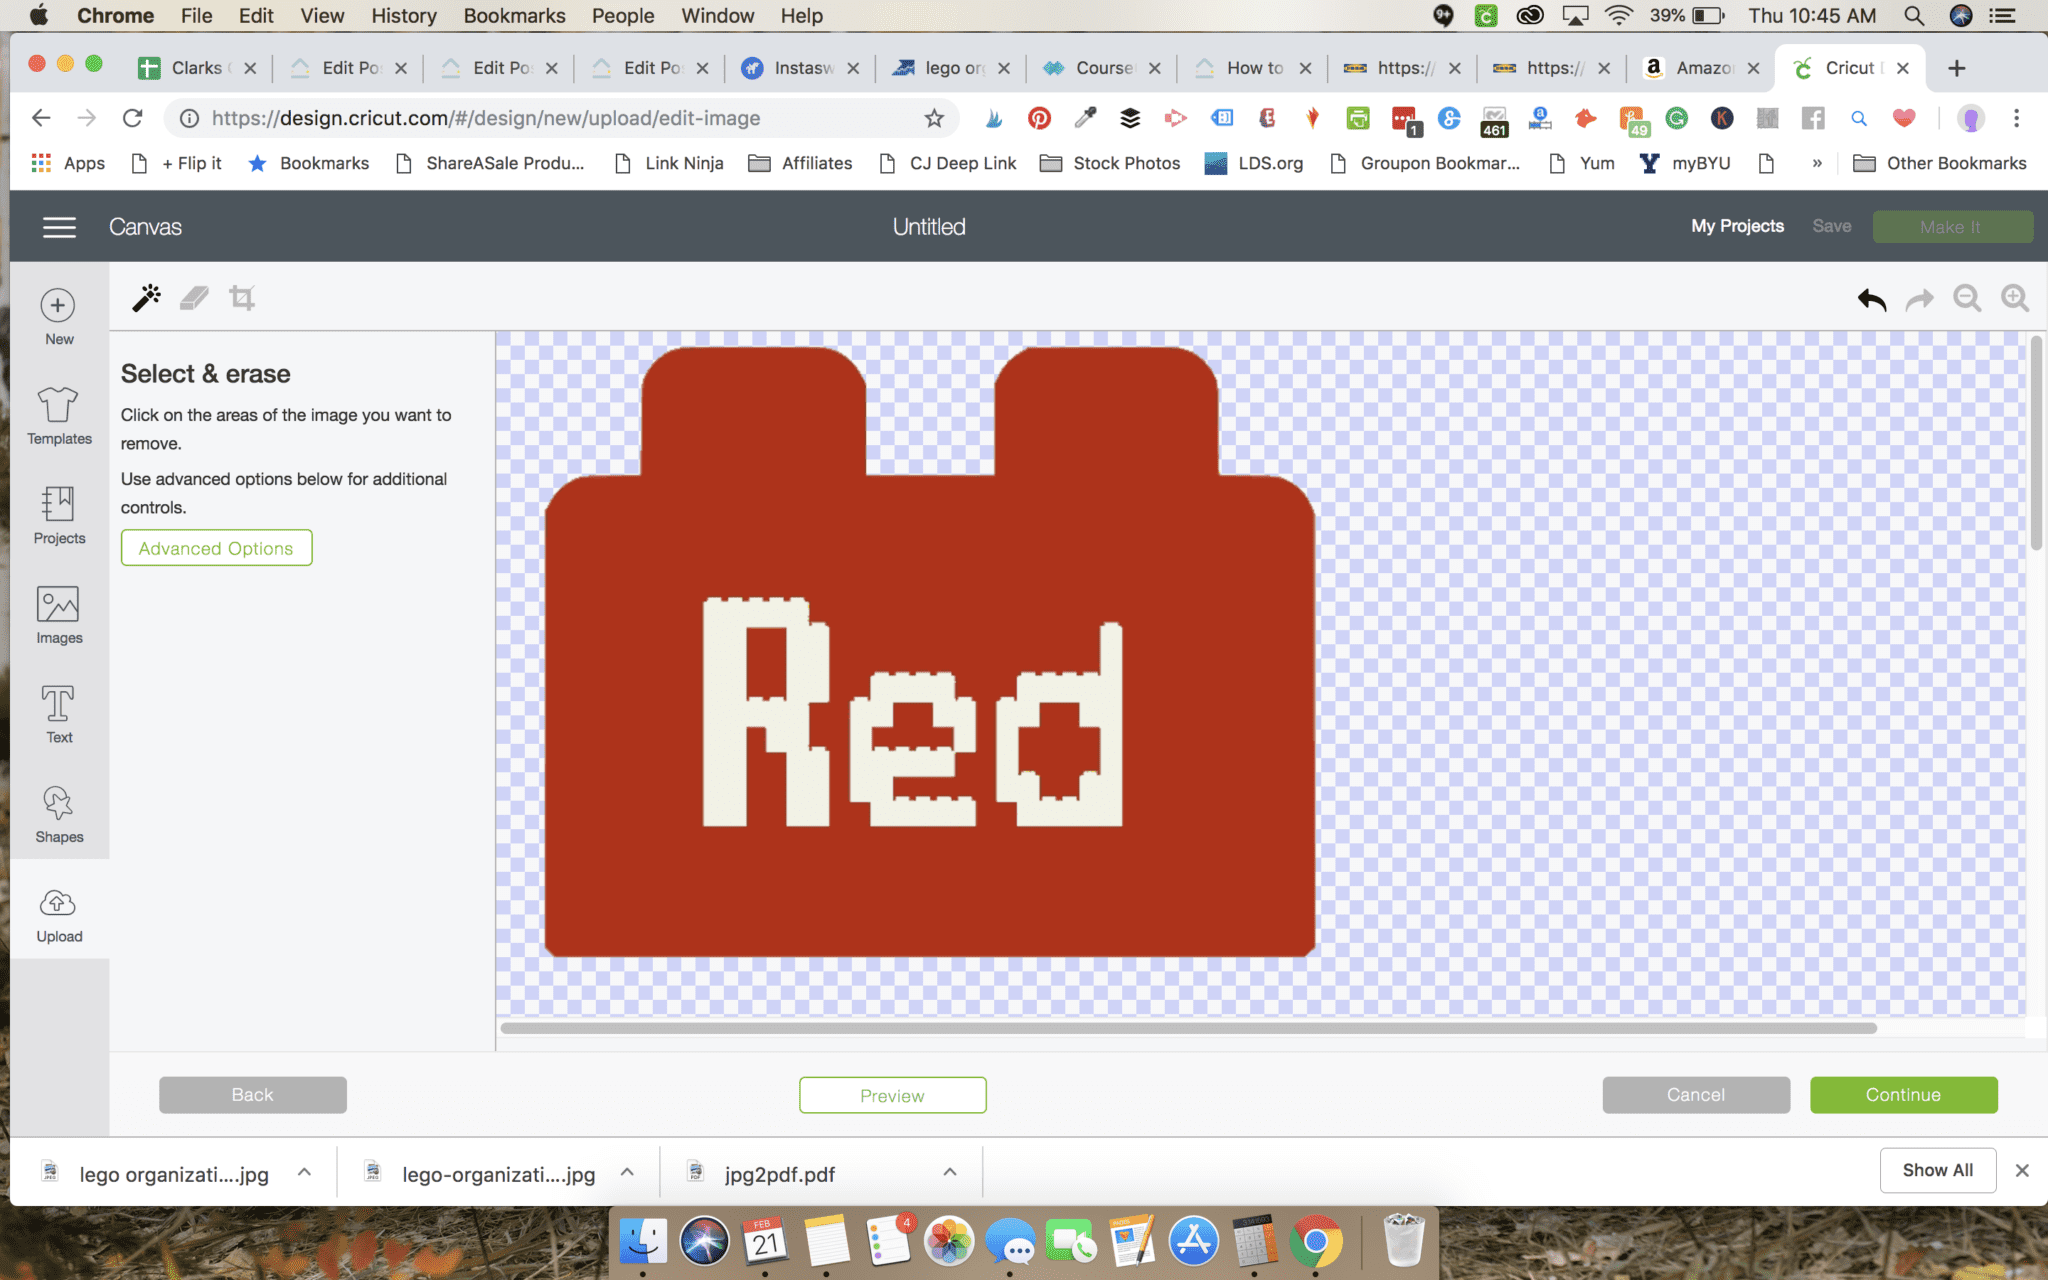Viewport: 2048px width, 1280px height.
Task: Bookmark this page with the star icon
Action: point(934,118)
